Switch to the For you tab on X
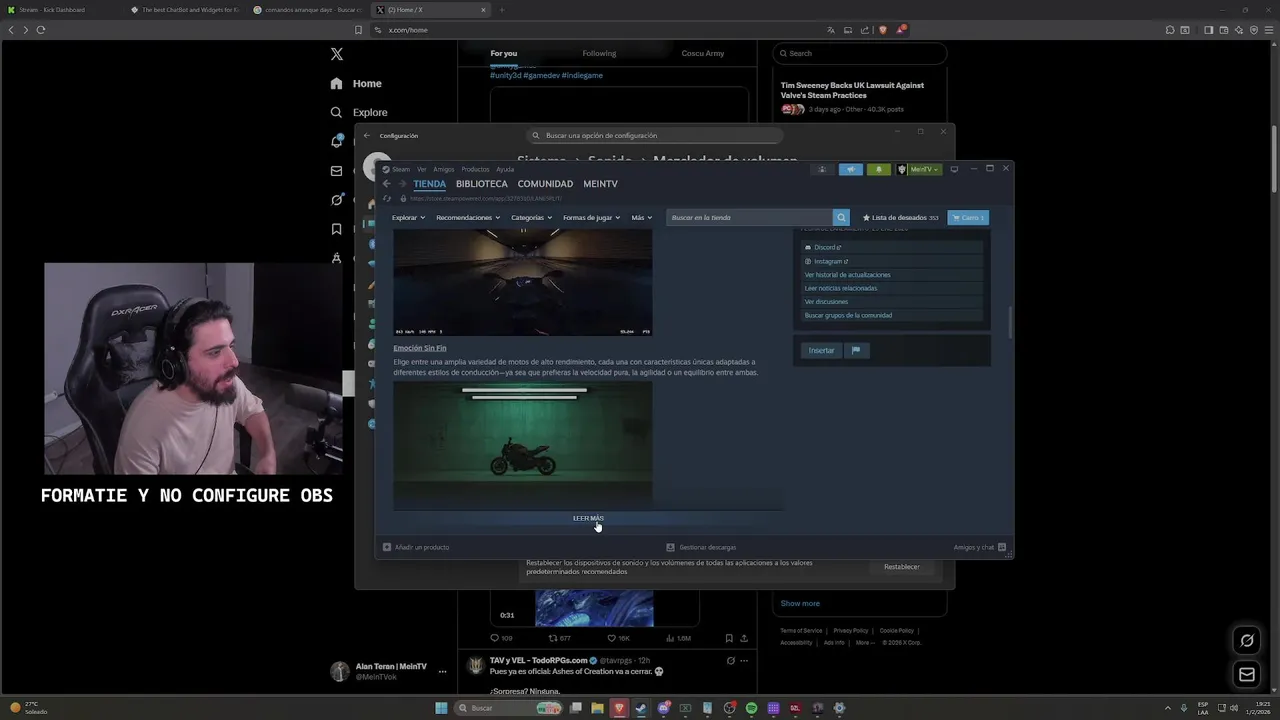Screen dimensions: 1280x720 [504, 53]
